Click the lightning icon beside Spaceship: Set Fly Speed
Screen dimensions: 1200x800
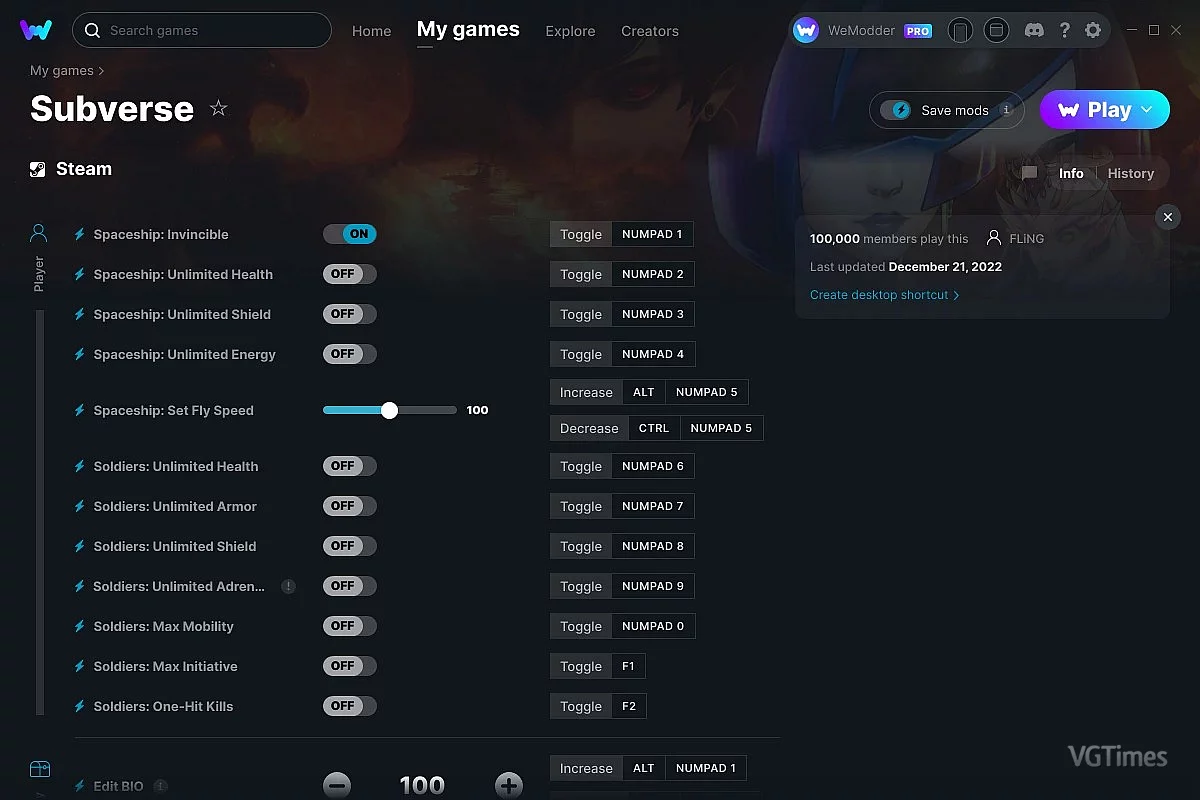tap(80, 410)
